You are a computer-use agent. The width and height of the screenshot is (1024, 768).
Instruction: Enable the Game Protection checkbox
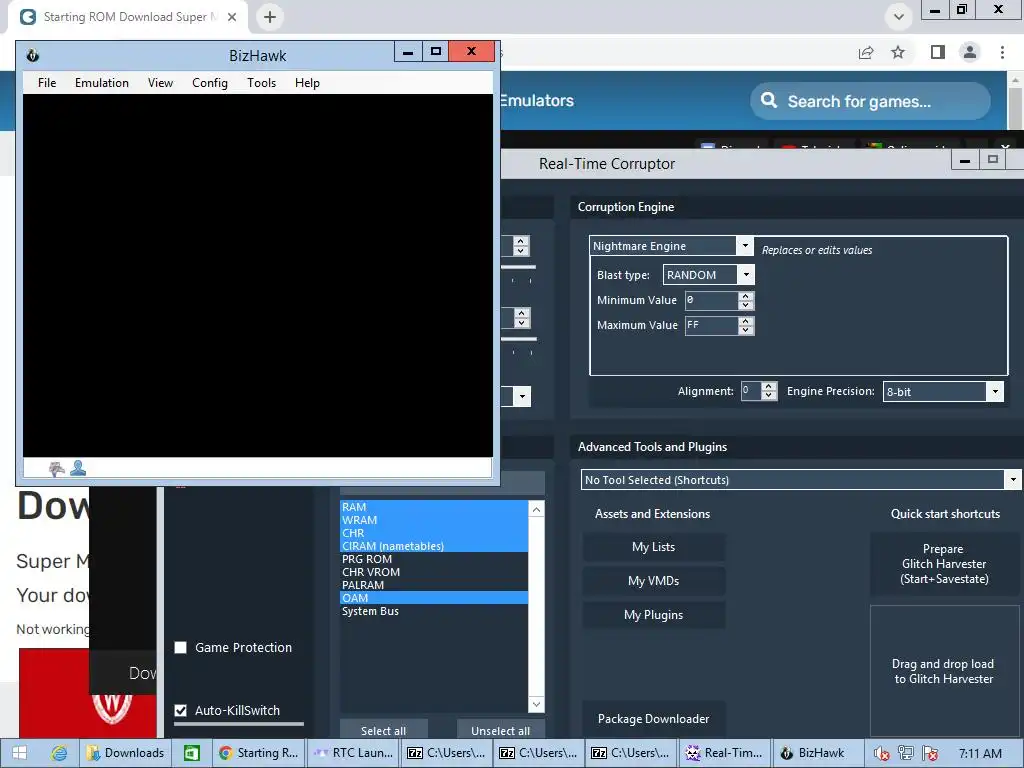[181, 648]
